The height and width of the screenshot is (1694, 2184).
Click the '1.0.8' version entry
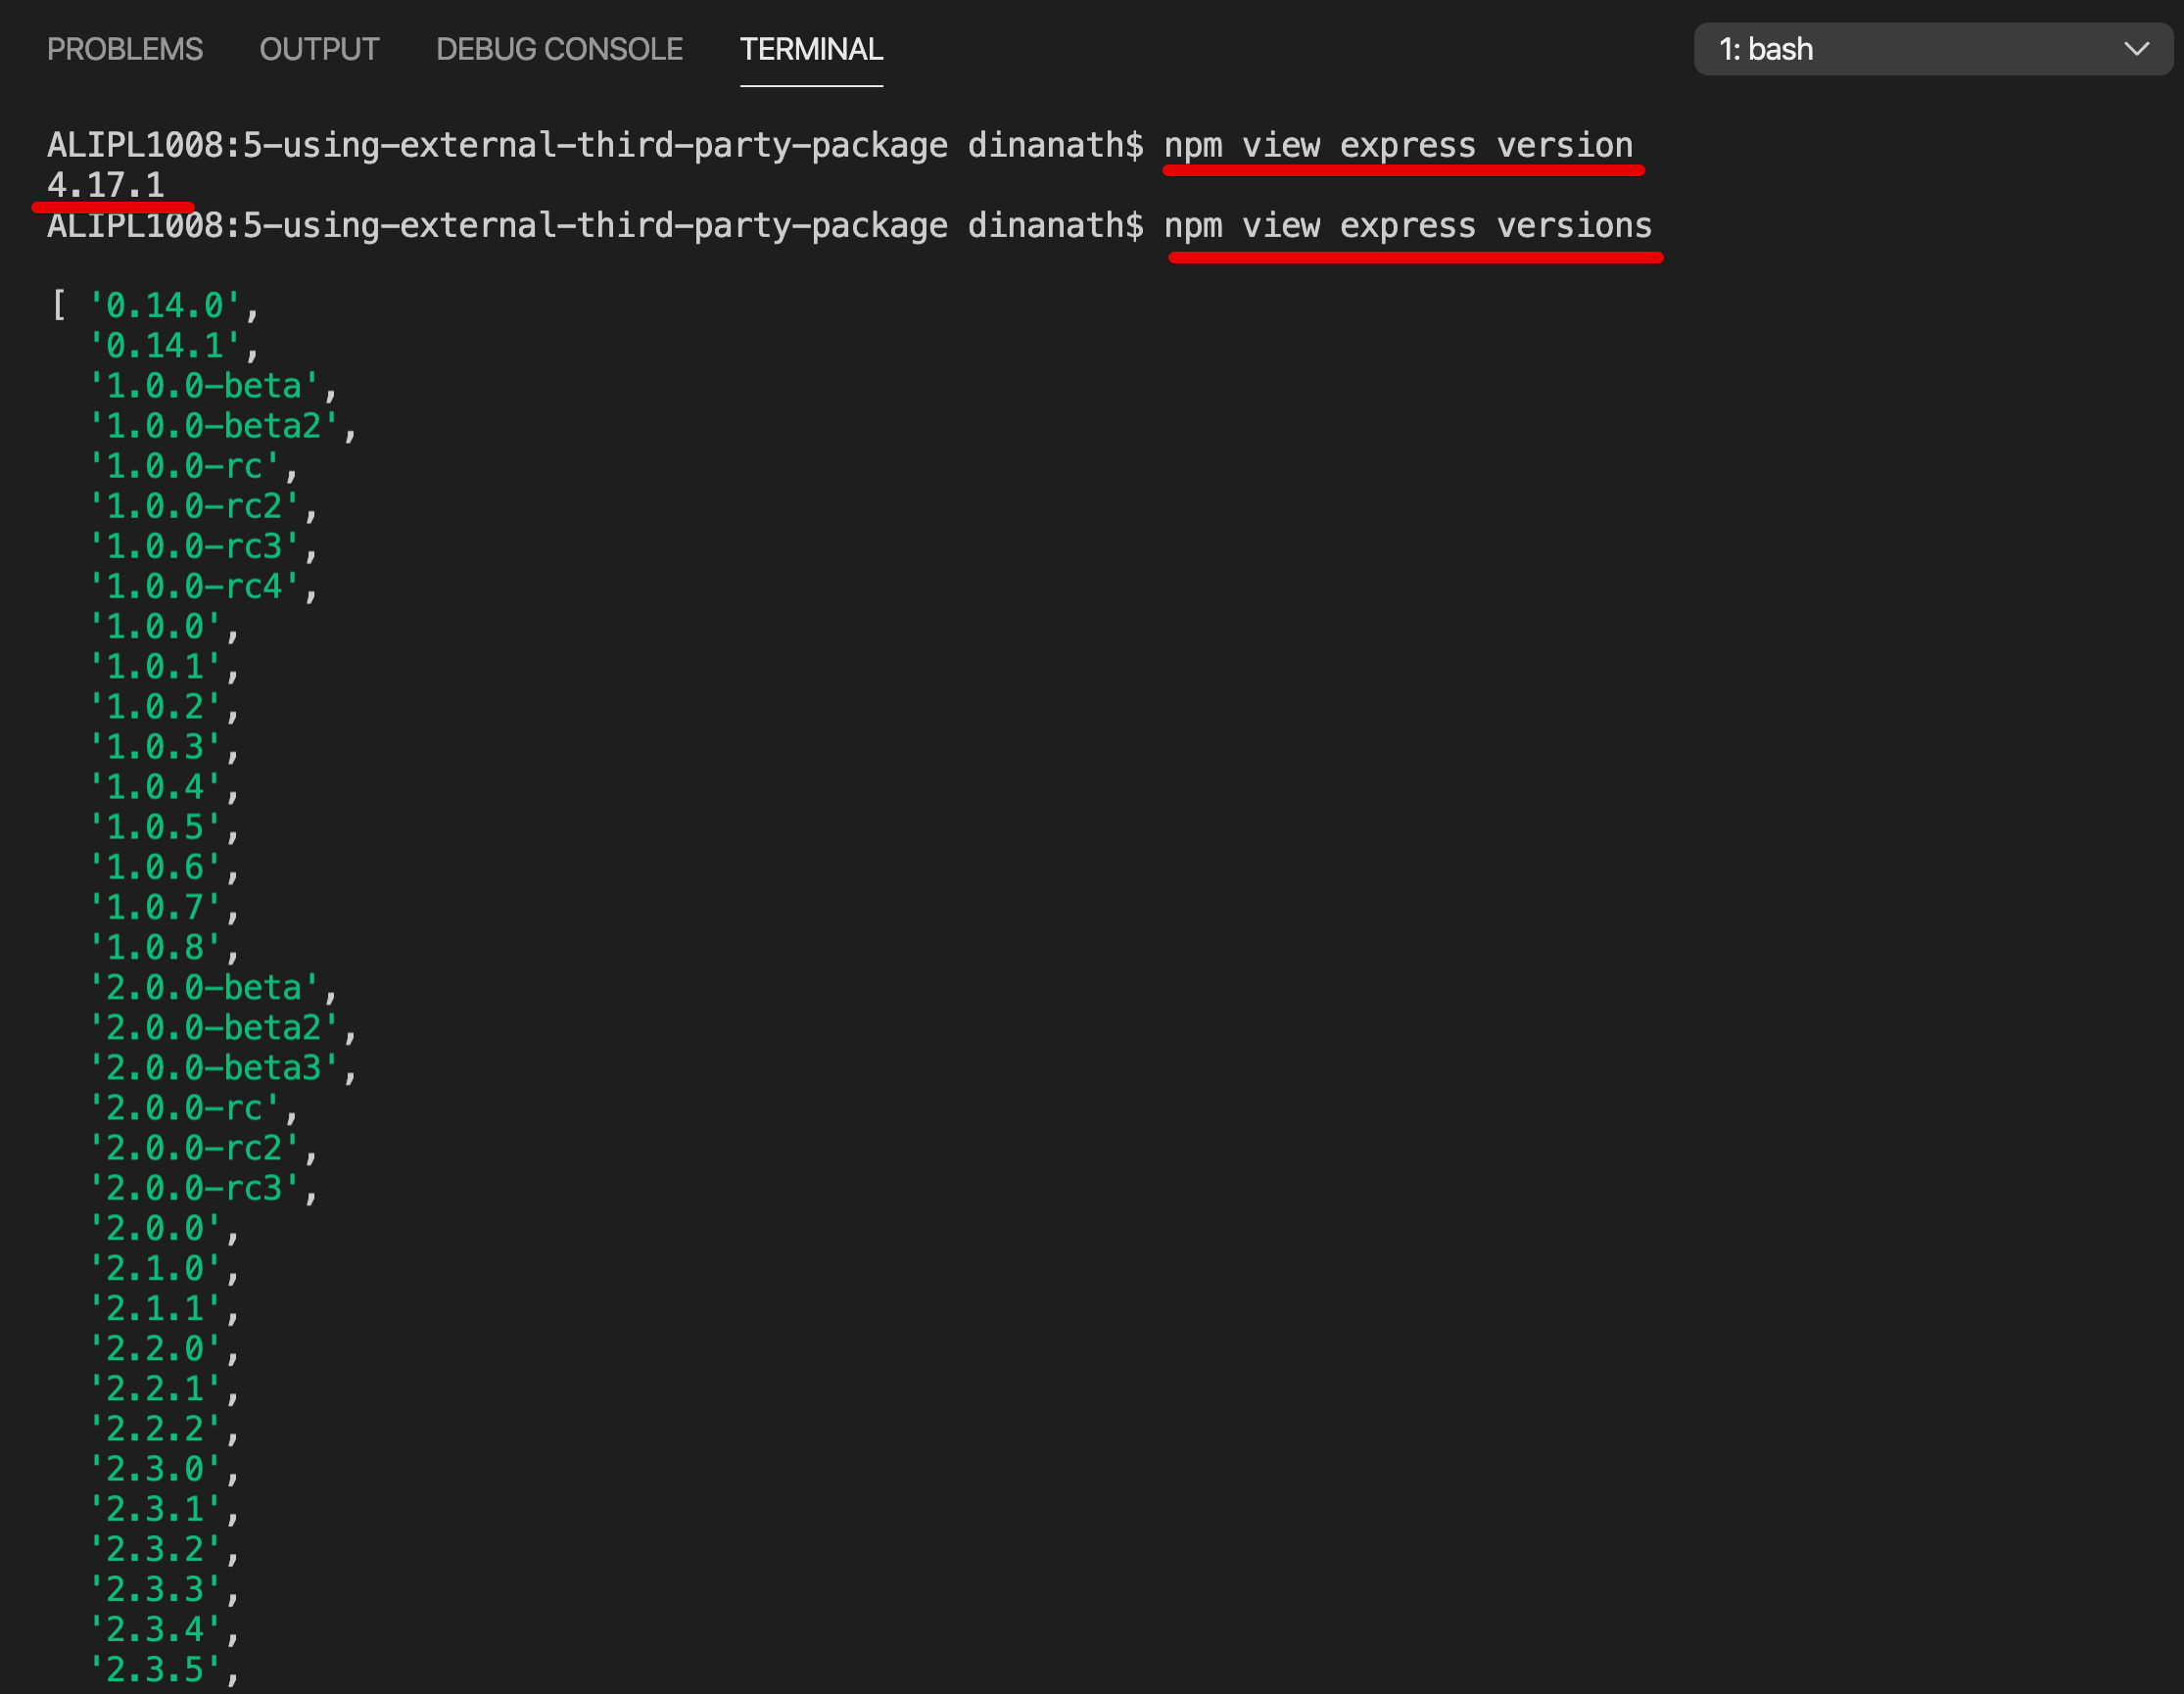coord(155,948)
